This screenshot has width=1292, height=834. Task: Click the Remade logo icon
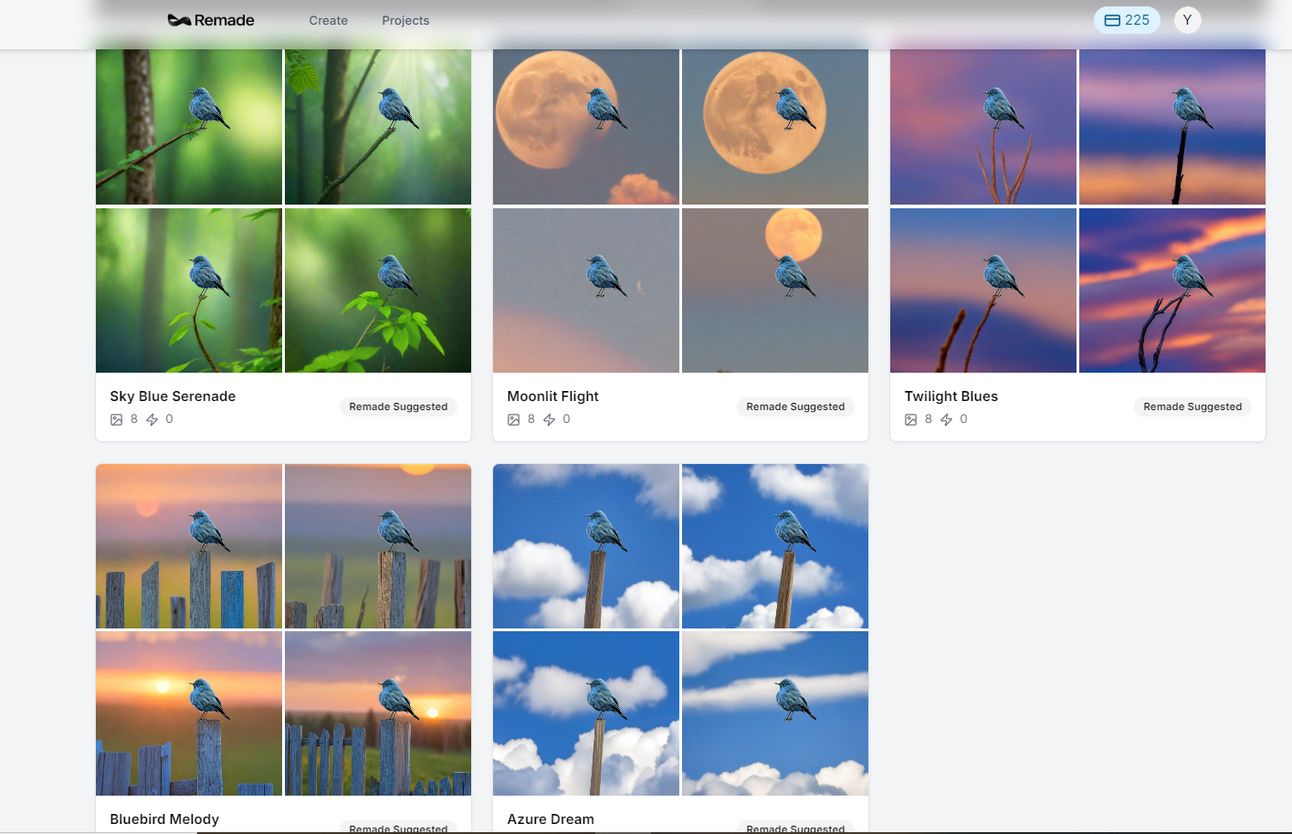(179, 20)
